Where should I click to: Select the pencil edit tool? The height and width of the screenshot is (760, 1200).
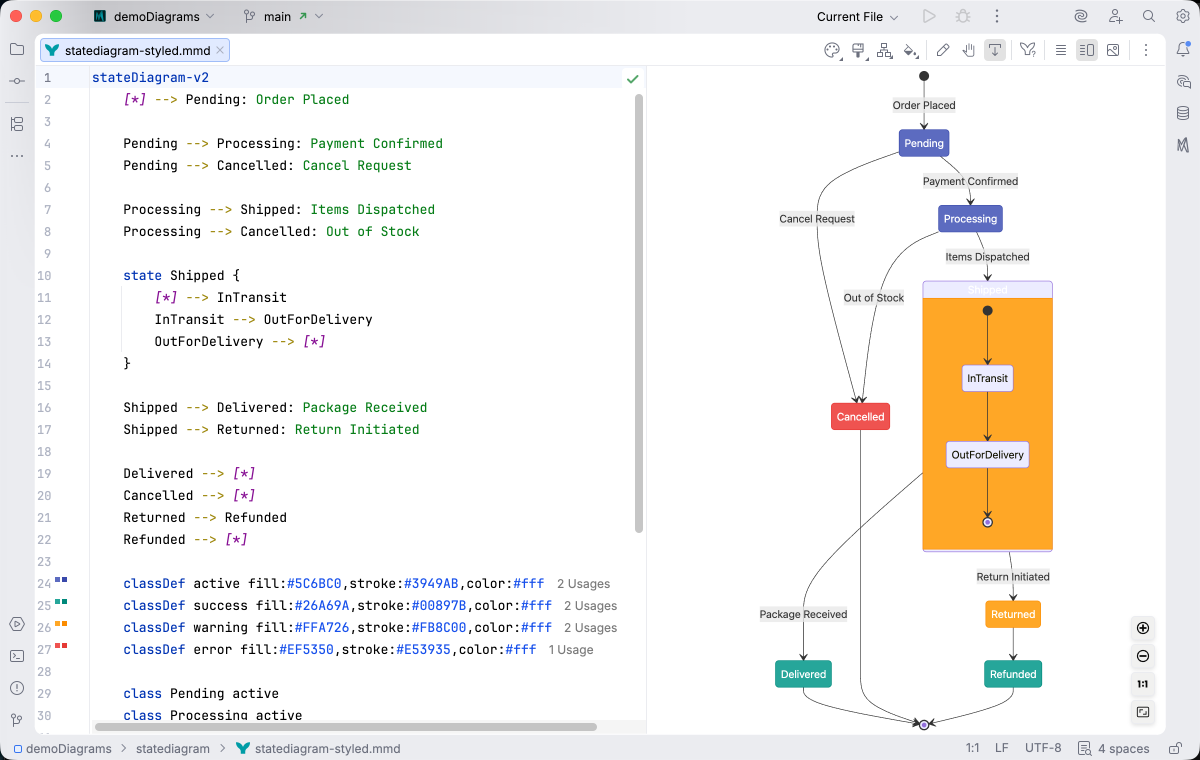coord(943,50)
